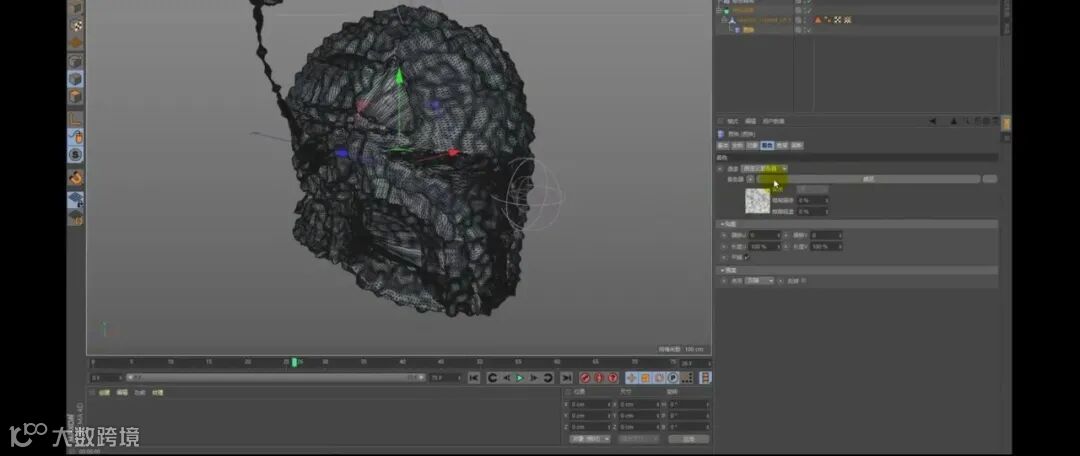Click the timeline layout film-strip icon
Viewport: 1080px width, 456px height.
click(x=706, y=378)
